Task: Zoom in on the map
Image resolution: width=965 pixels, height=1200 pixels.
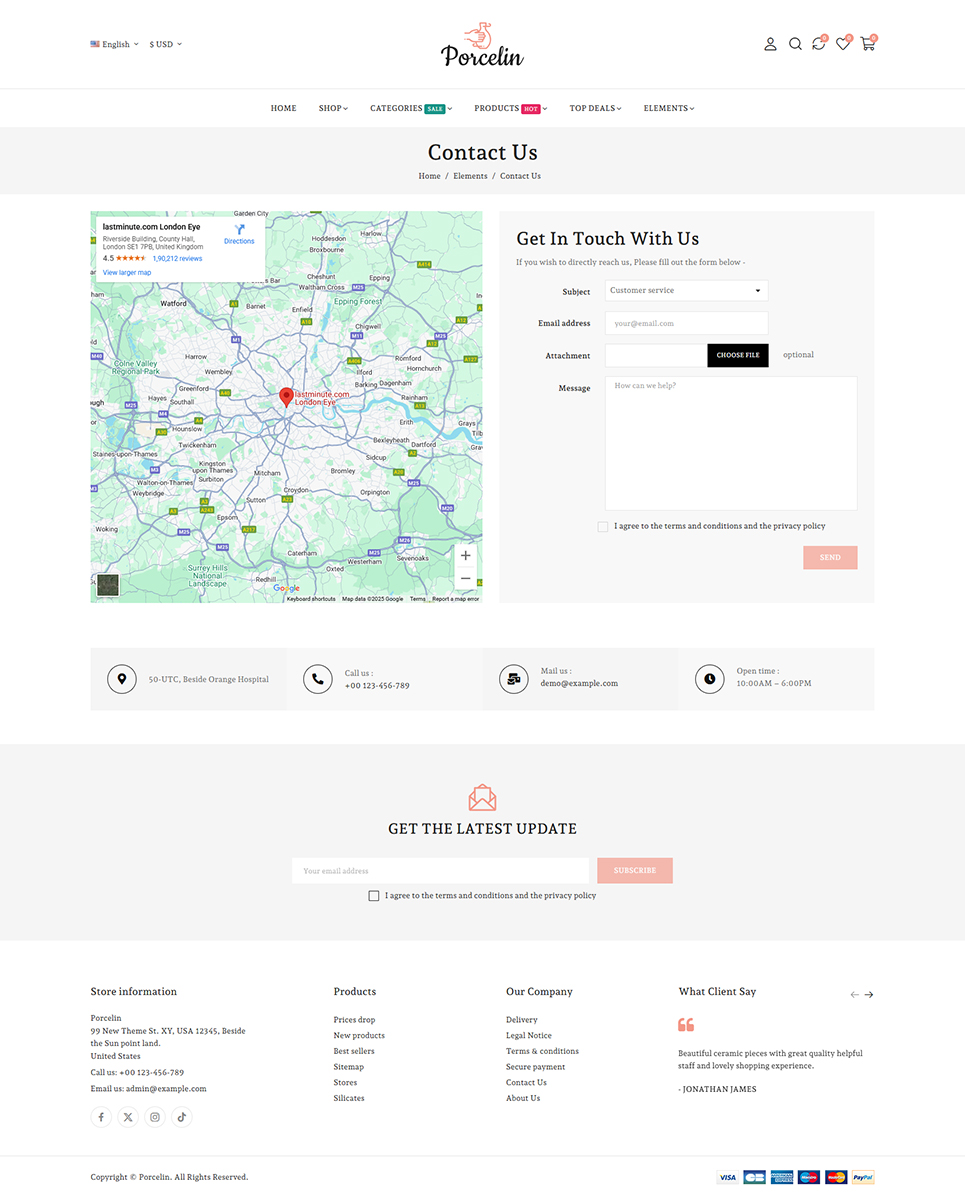Action: (x=465, y=556)
